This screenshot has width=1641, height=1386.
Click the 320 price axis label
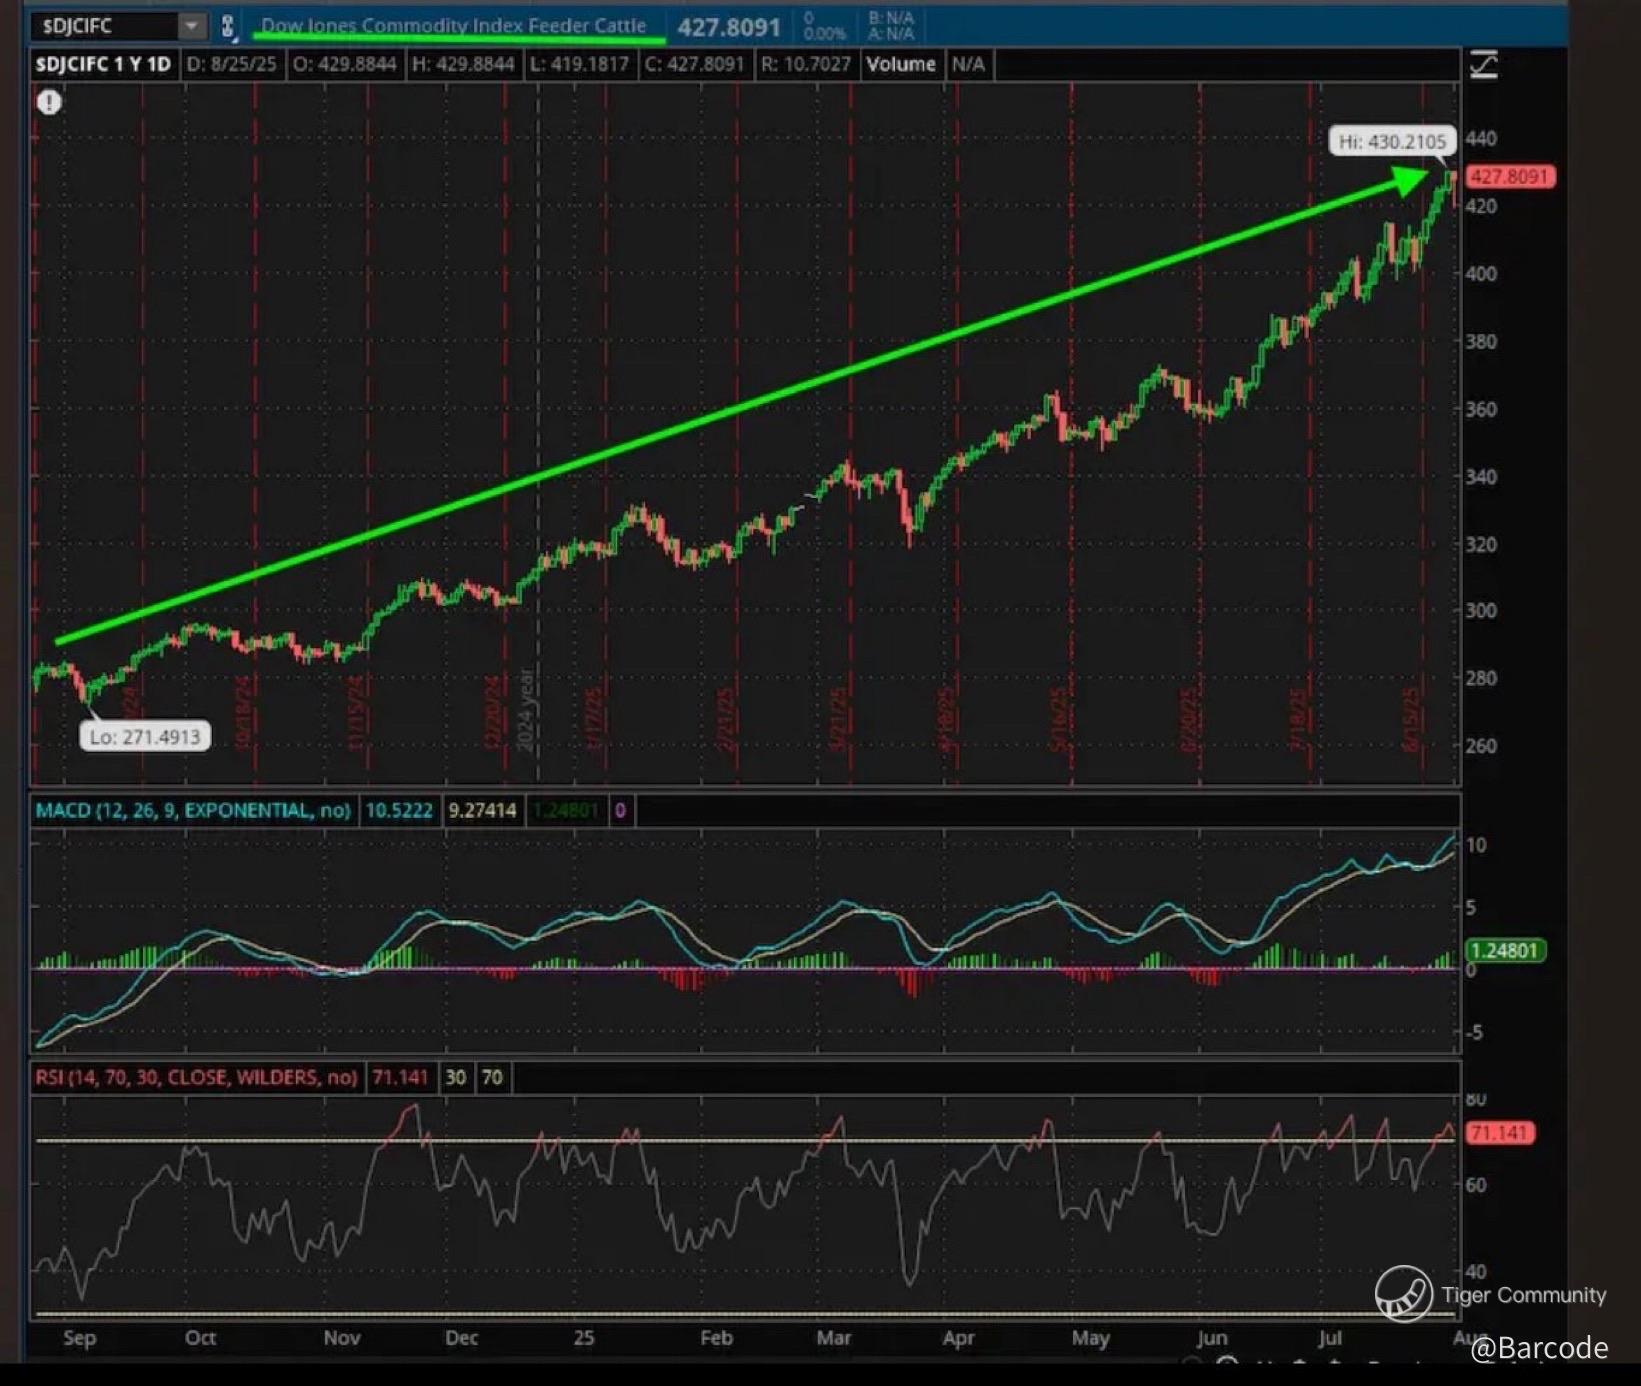pos(1481,545)
